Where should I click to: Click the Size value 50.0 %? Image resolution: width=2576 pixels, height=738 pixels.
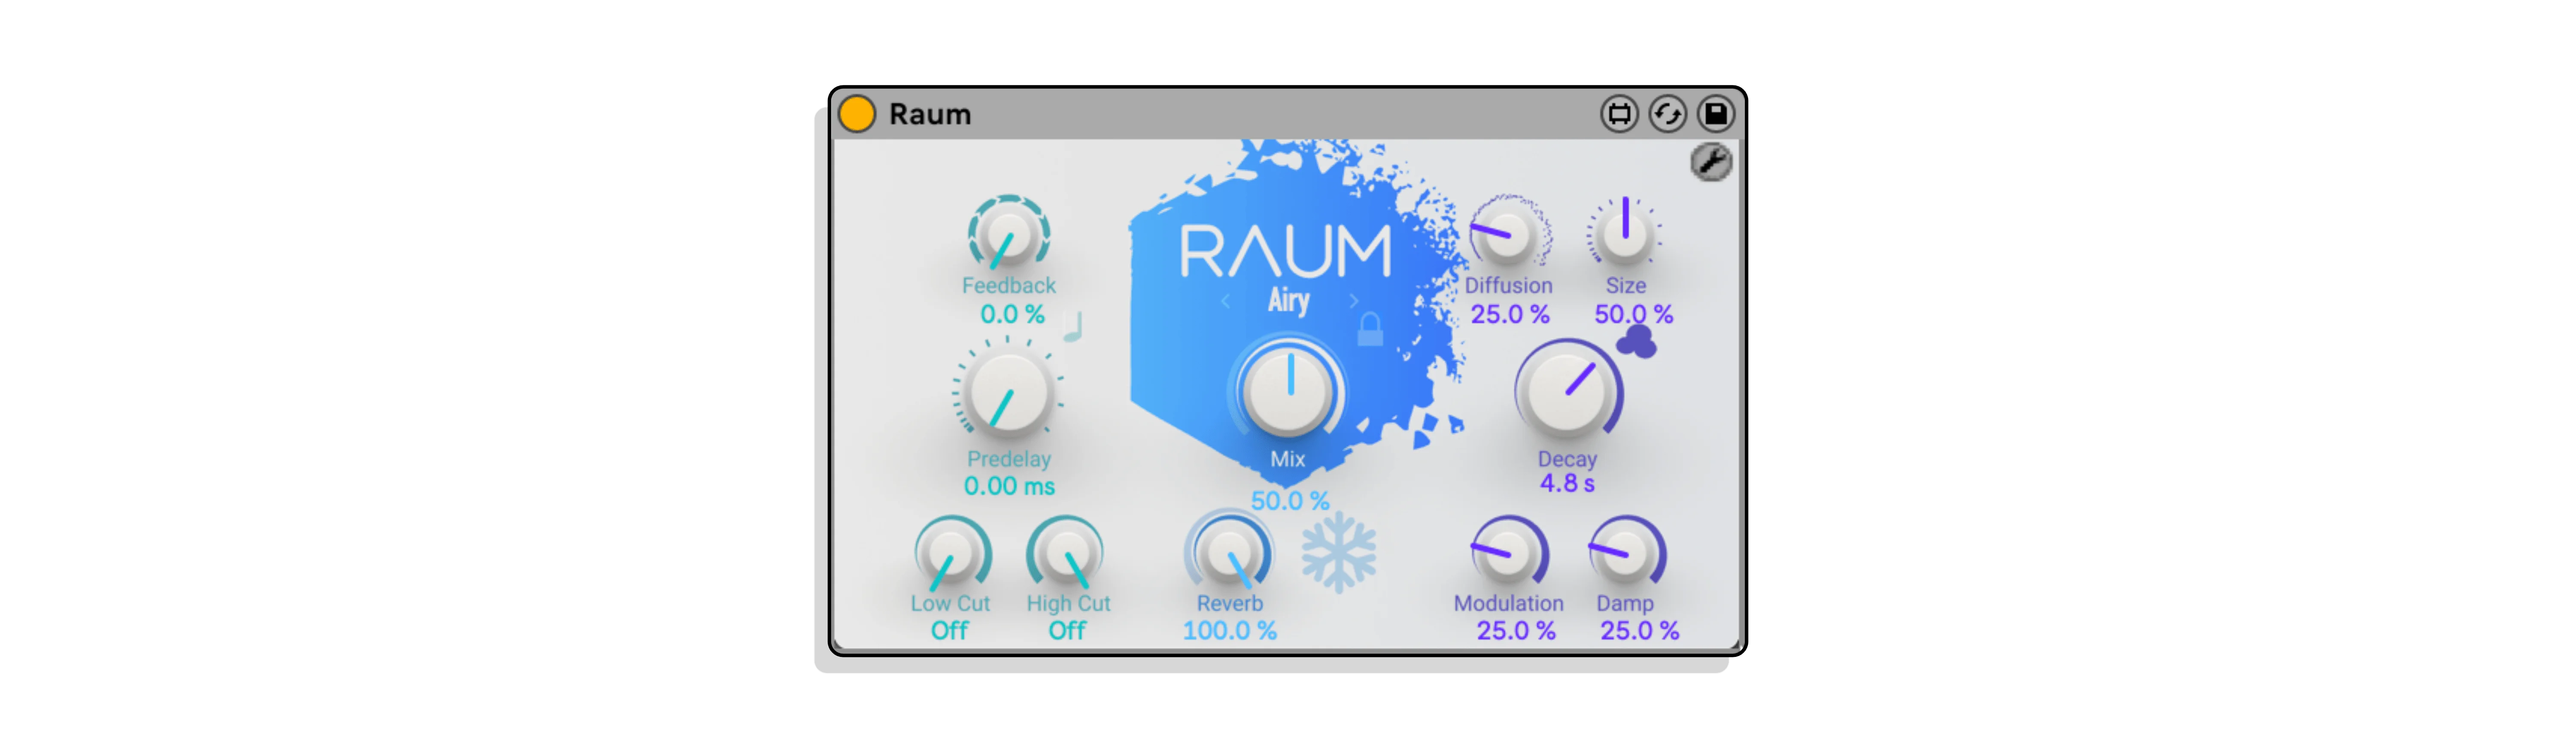[x=1633, y=314]
